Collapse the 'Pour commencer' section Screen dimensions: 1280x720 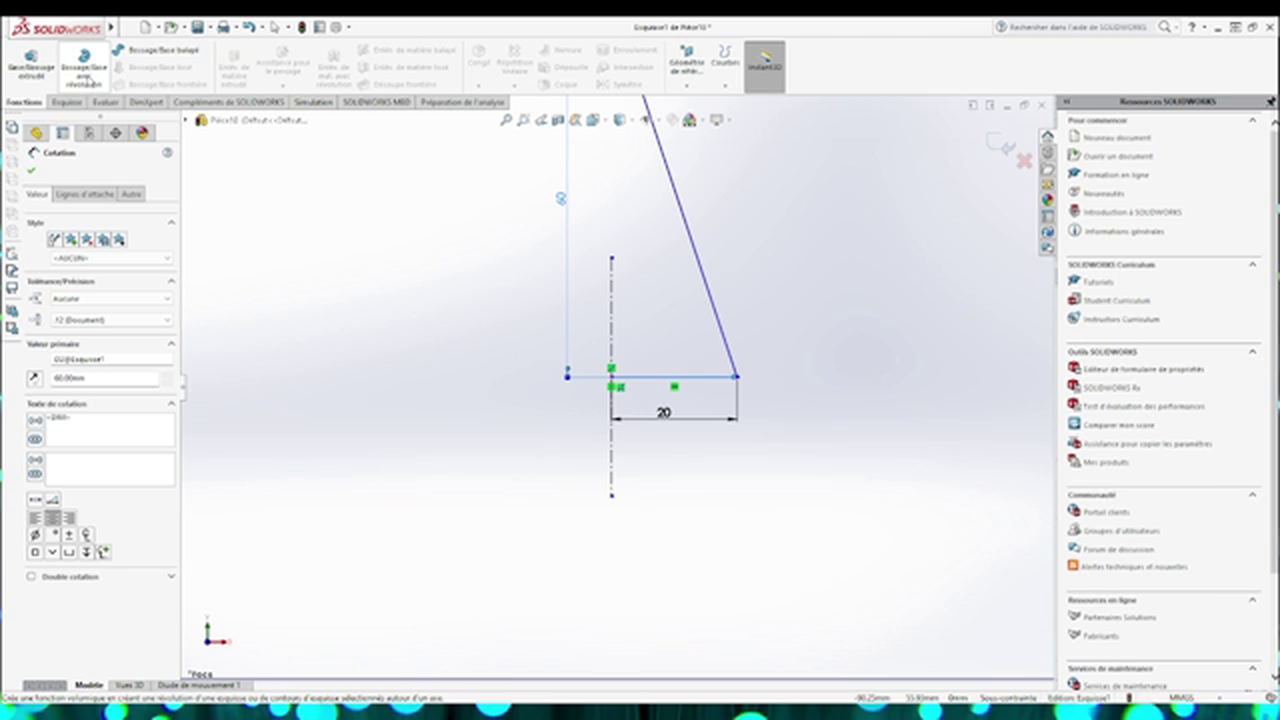(1252, 119)
